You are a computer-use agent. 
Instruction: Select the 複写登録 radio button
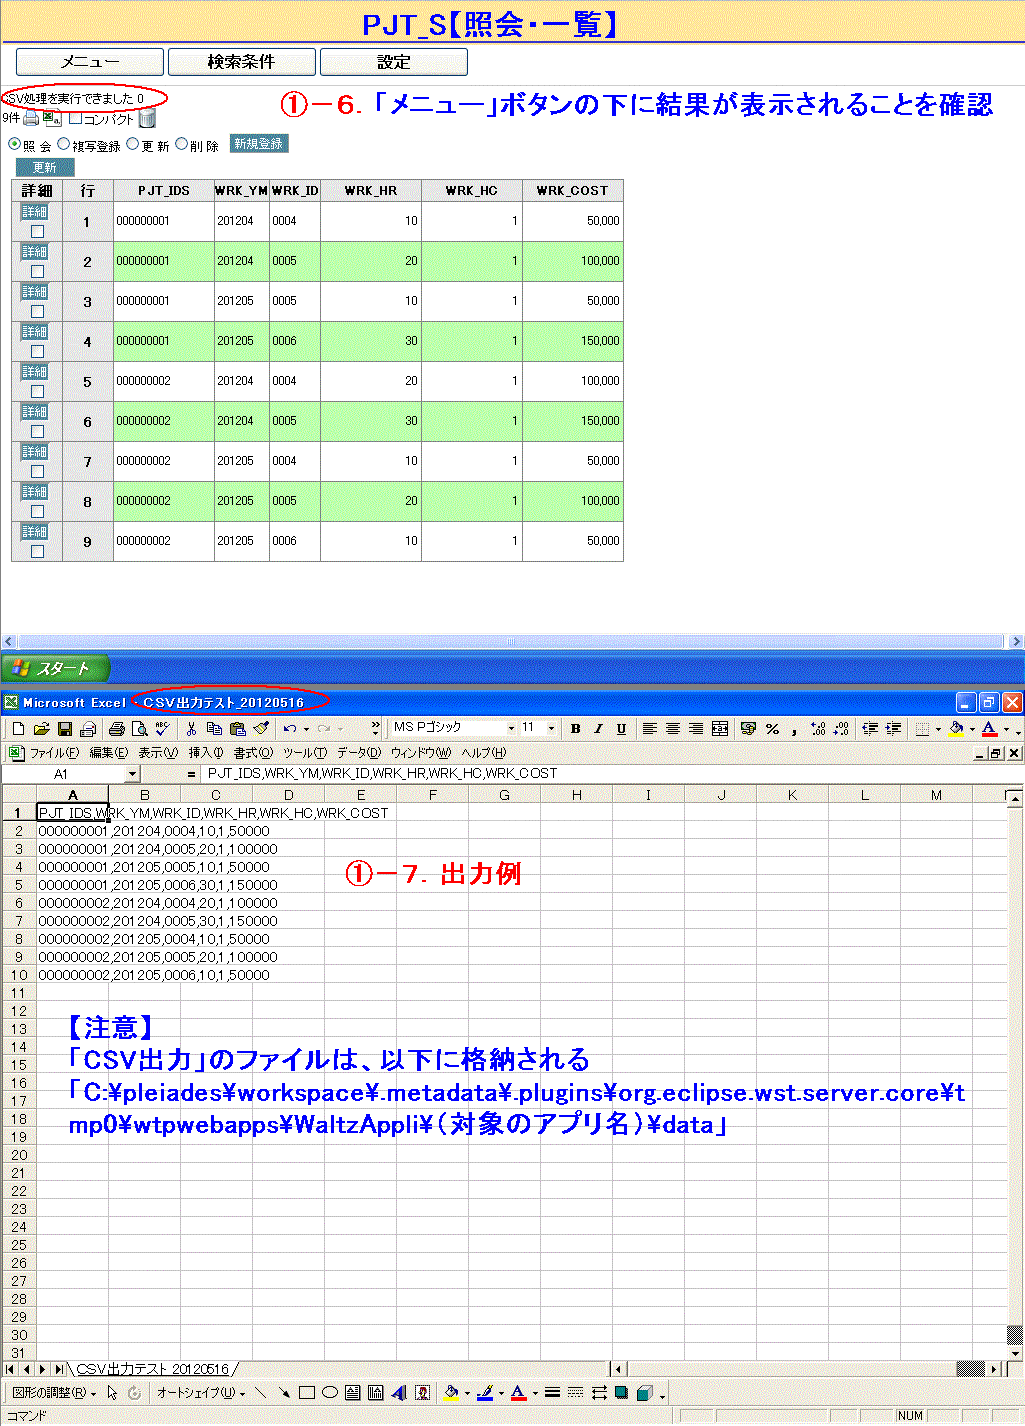point(64,144)
